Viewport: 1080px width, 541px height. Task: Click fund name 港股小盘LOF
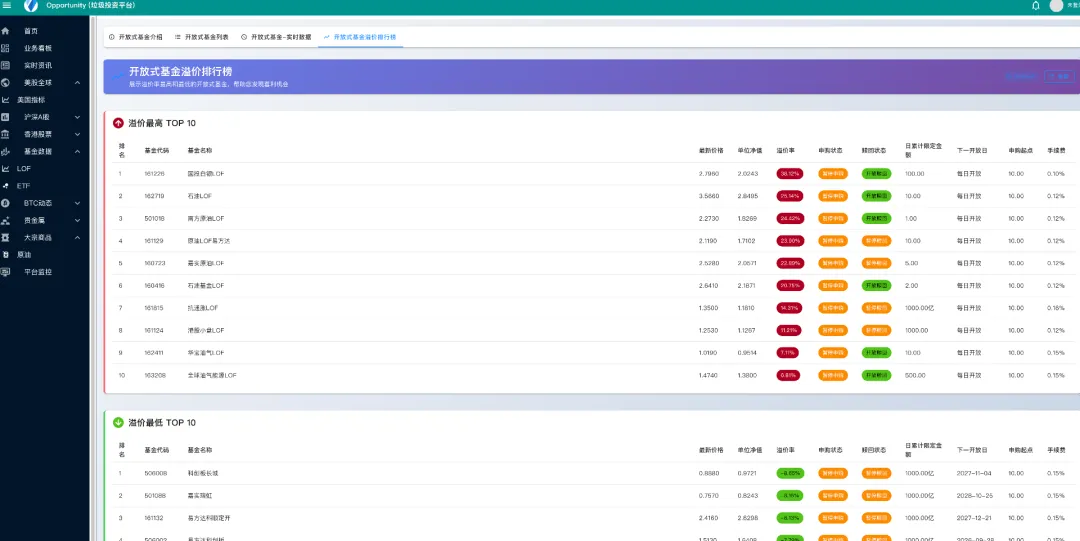[x=206, y=330]
